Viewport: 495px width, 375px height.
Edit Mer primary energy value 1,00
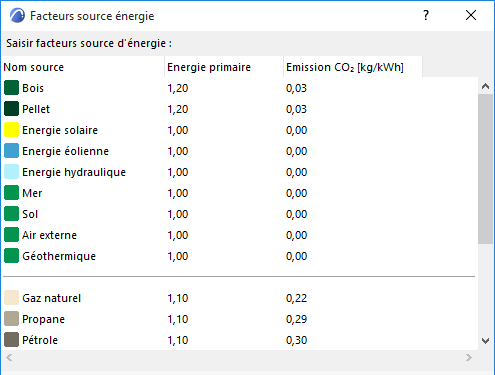coord(178,193)
